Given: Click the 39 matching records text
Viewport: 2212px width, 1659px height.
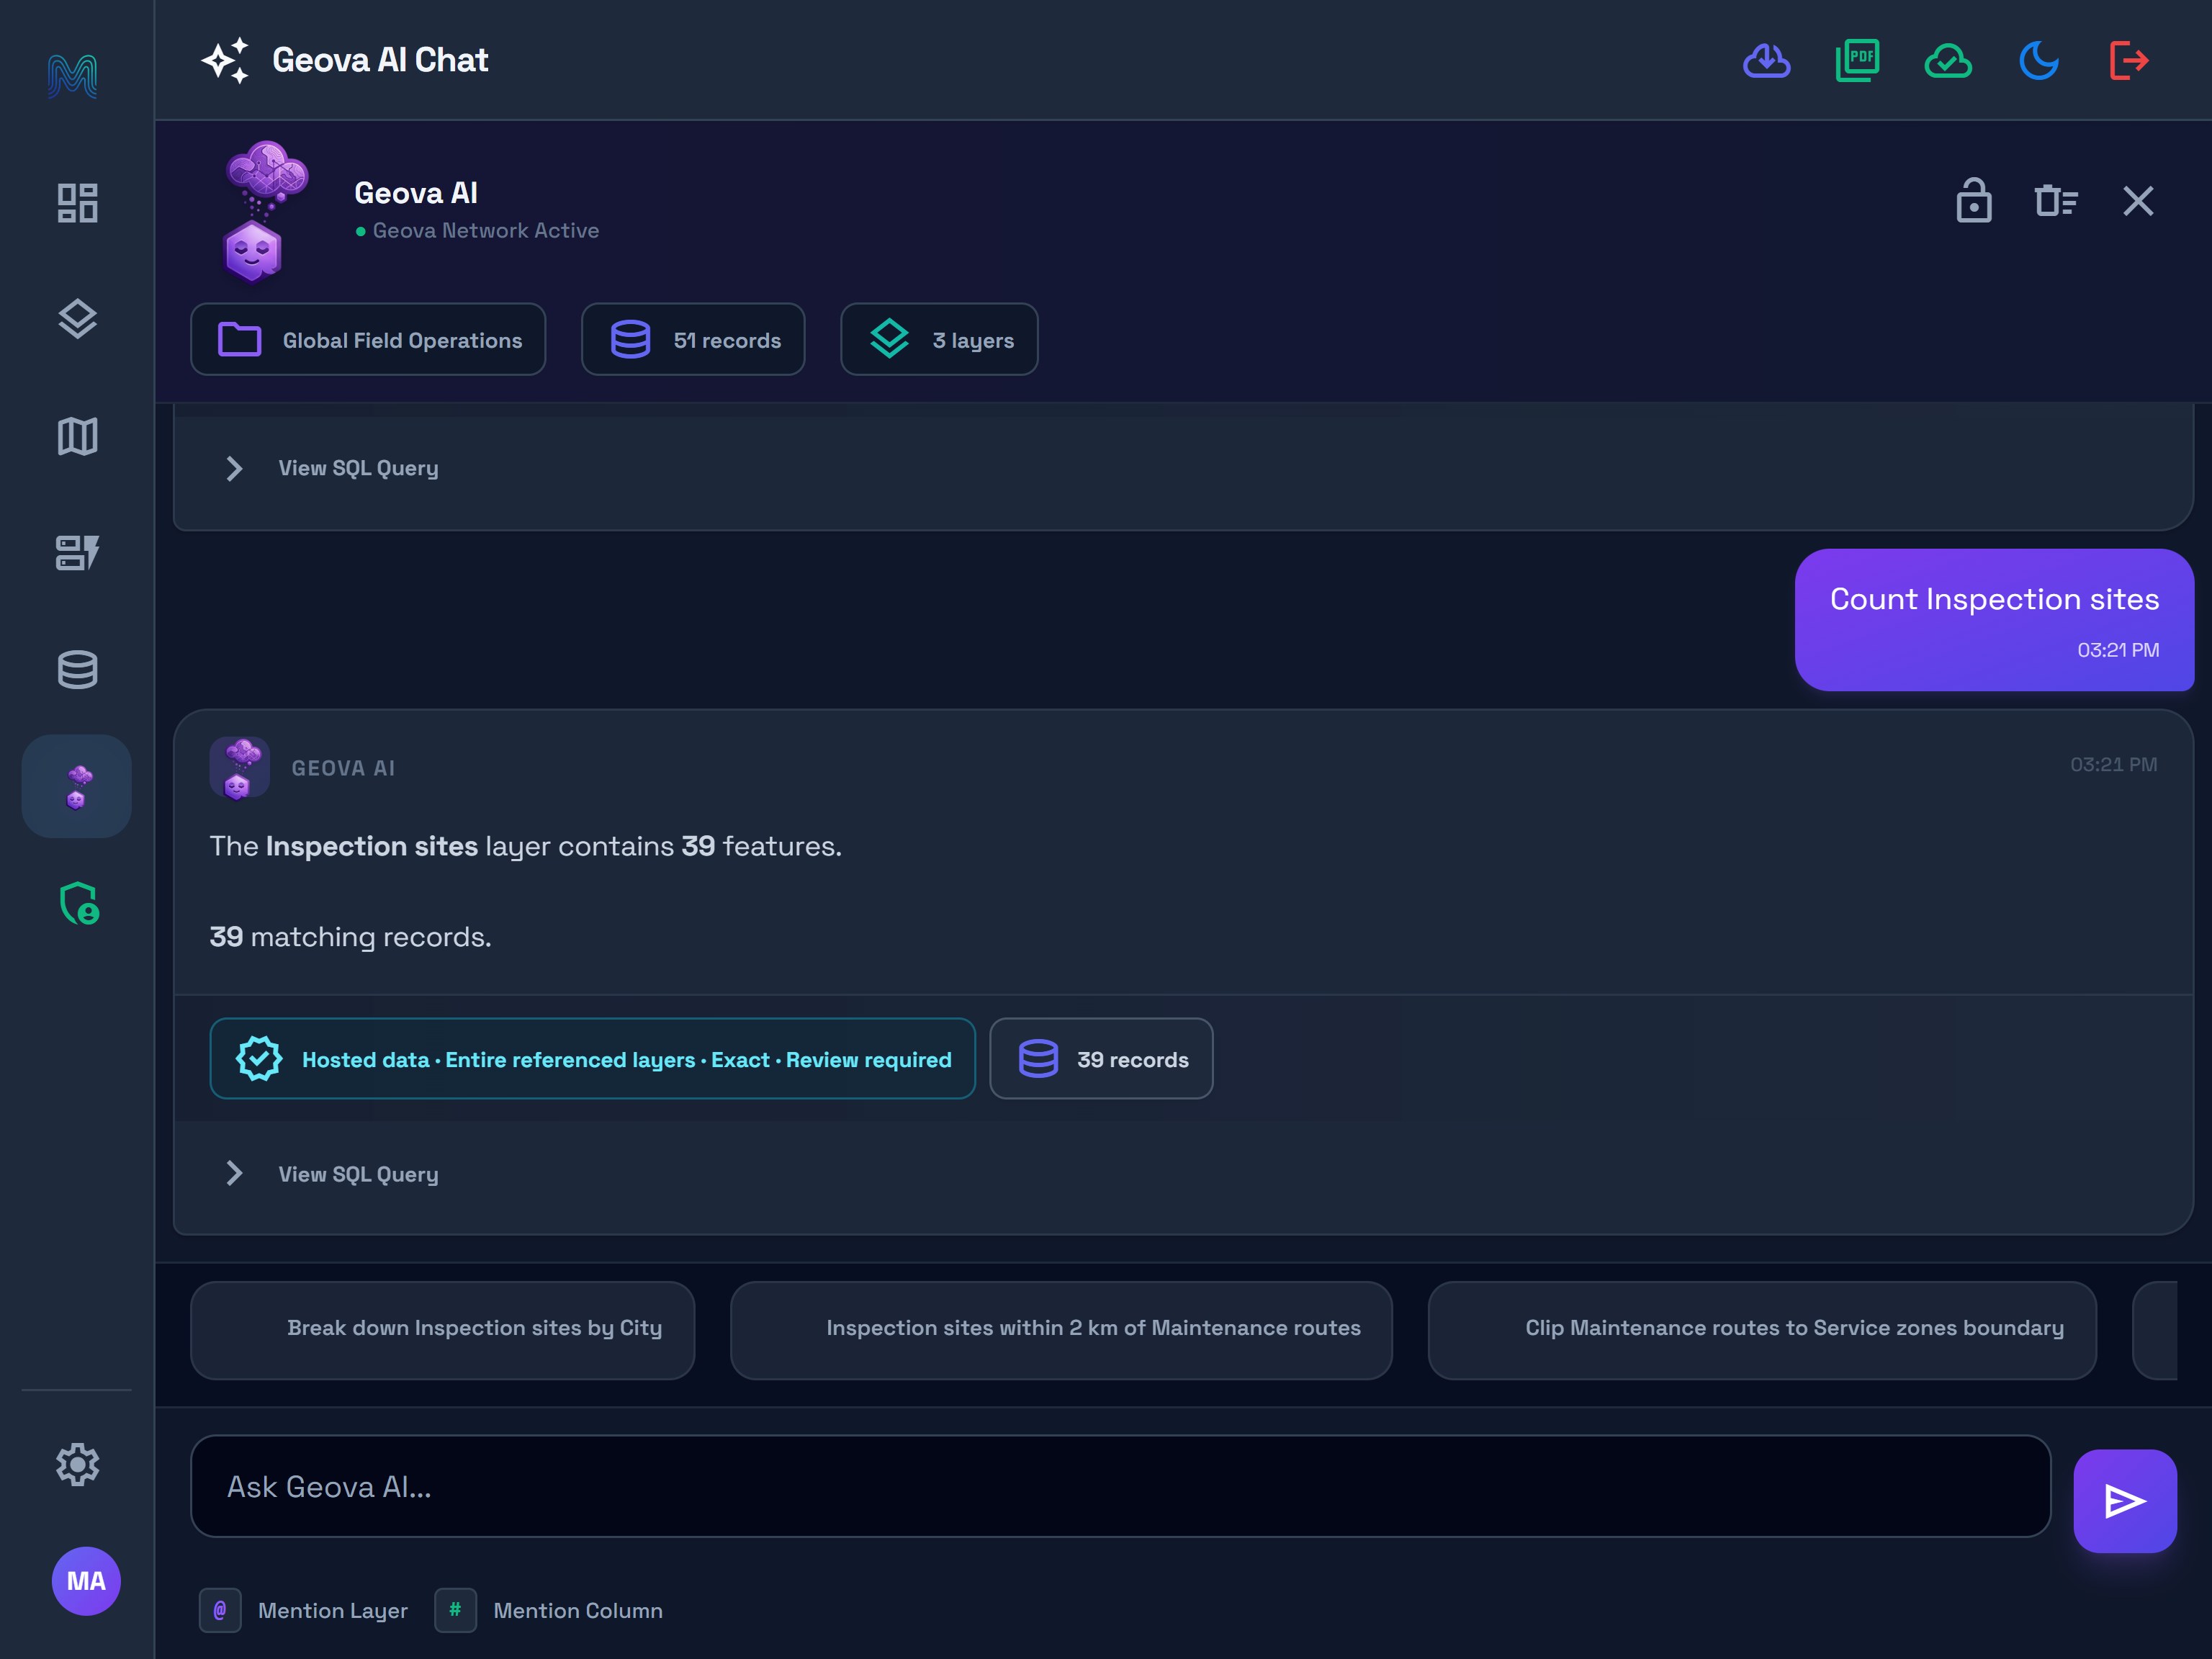Looking at the screenshot, I should [350, 937].
